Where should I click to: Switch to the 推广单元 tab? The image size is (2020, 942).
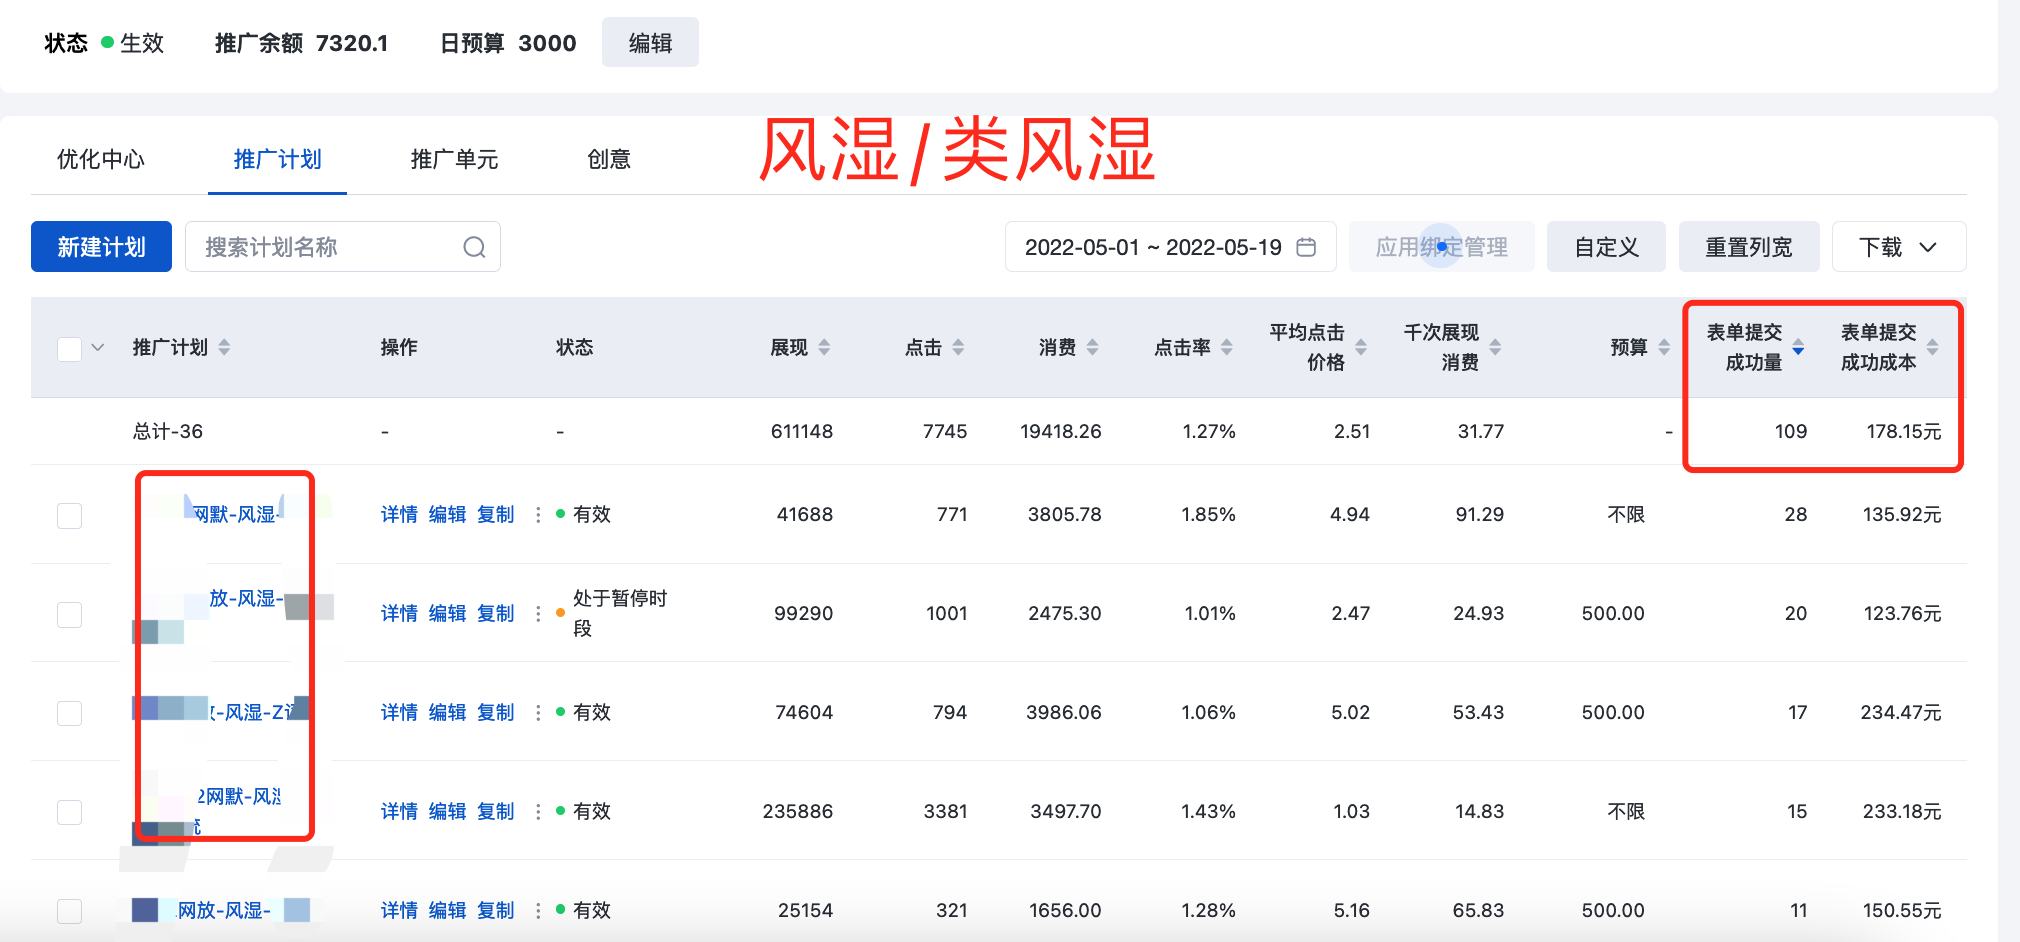[x=454, y=159]
